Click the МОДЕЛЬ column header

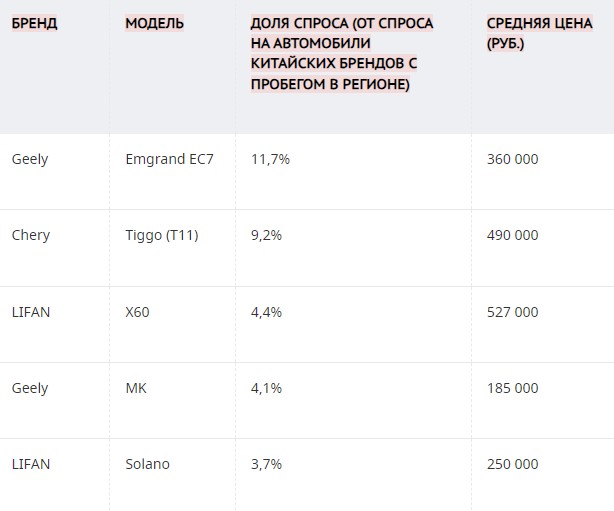point(154,23)
